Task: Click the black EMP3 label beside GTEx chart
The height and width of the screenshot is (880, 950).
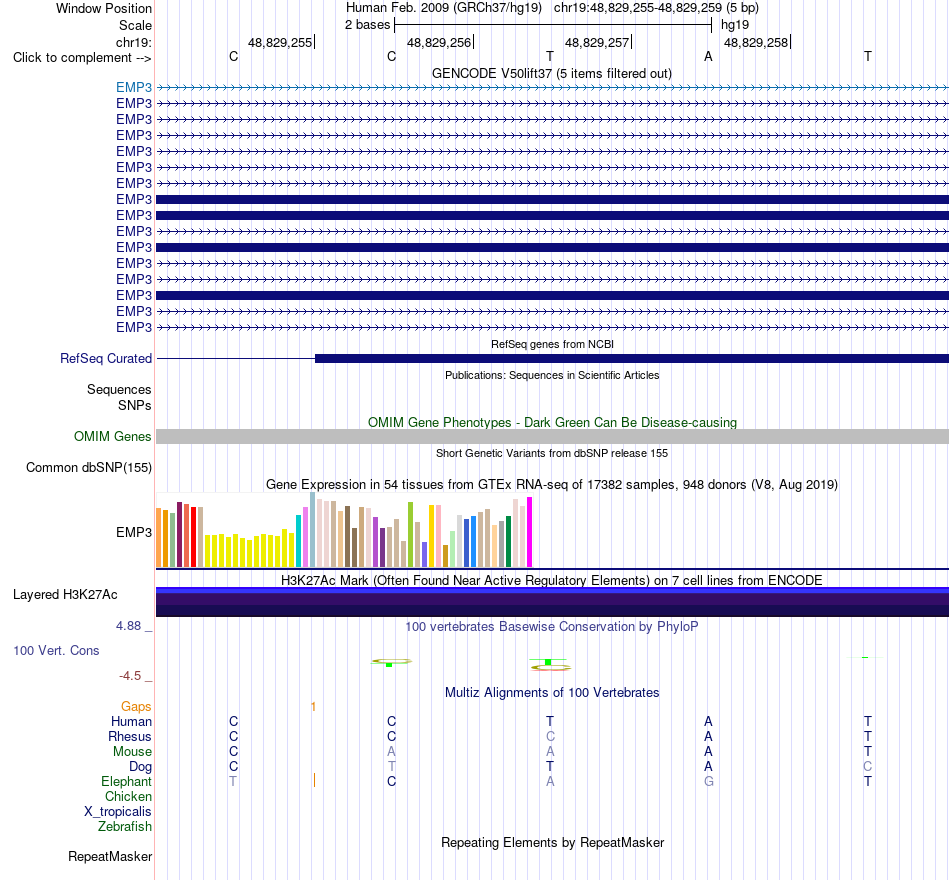Action: point(134,532)
